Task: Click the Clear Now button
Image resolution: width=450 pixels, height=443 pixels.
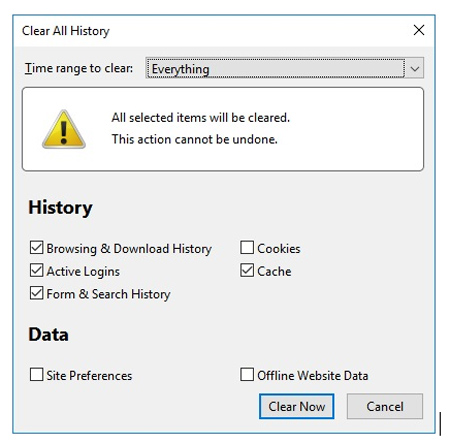Action: [x=296, y=406]
